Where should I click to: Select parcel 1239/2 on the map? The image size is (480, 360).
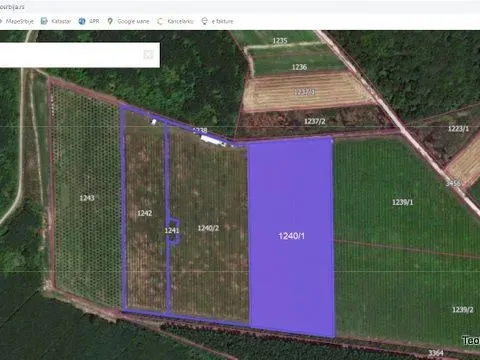[x=463, y=310]
